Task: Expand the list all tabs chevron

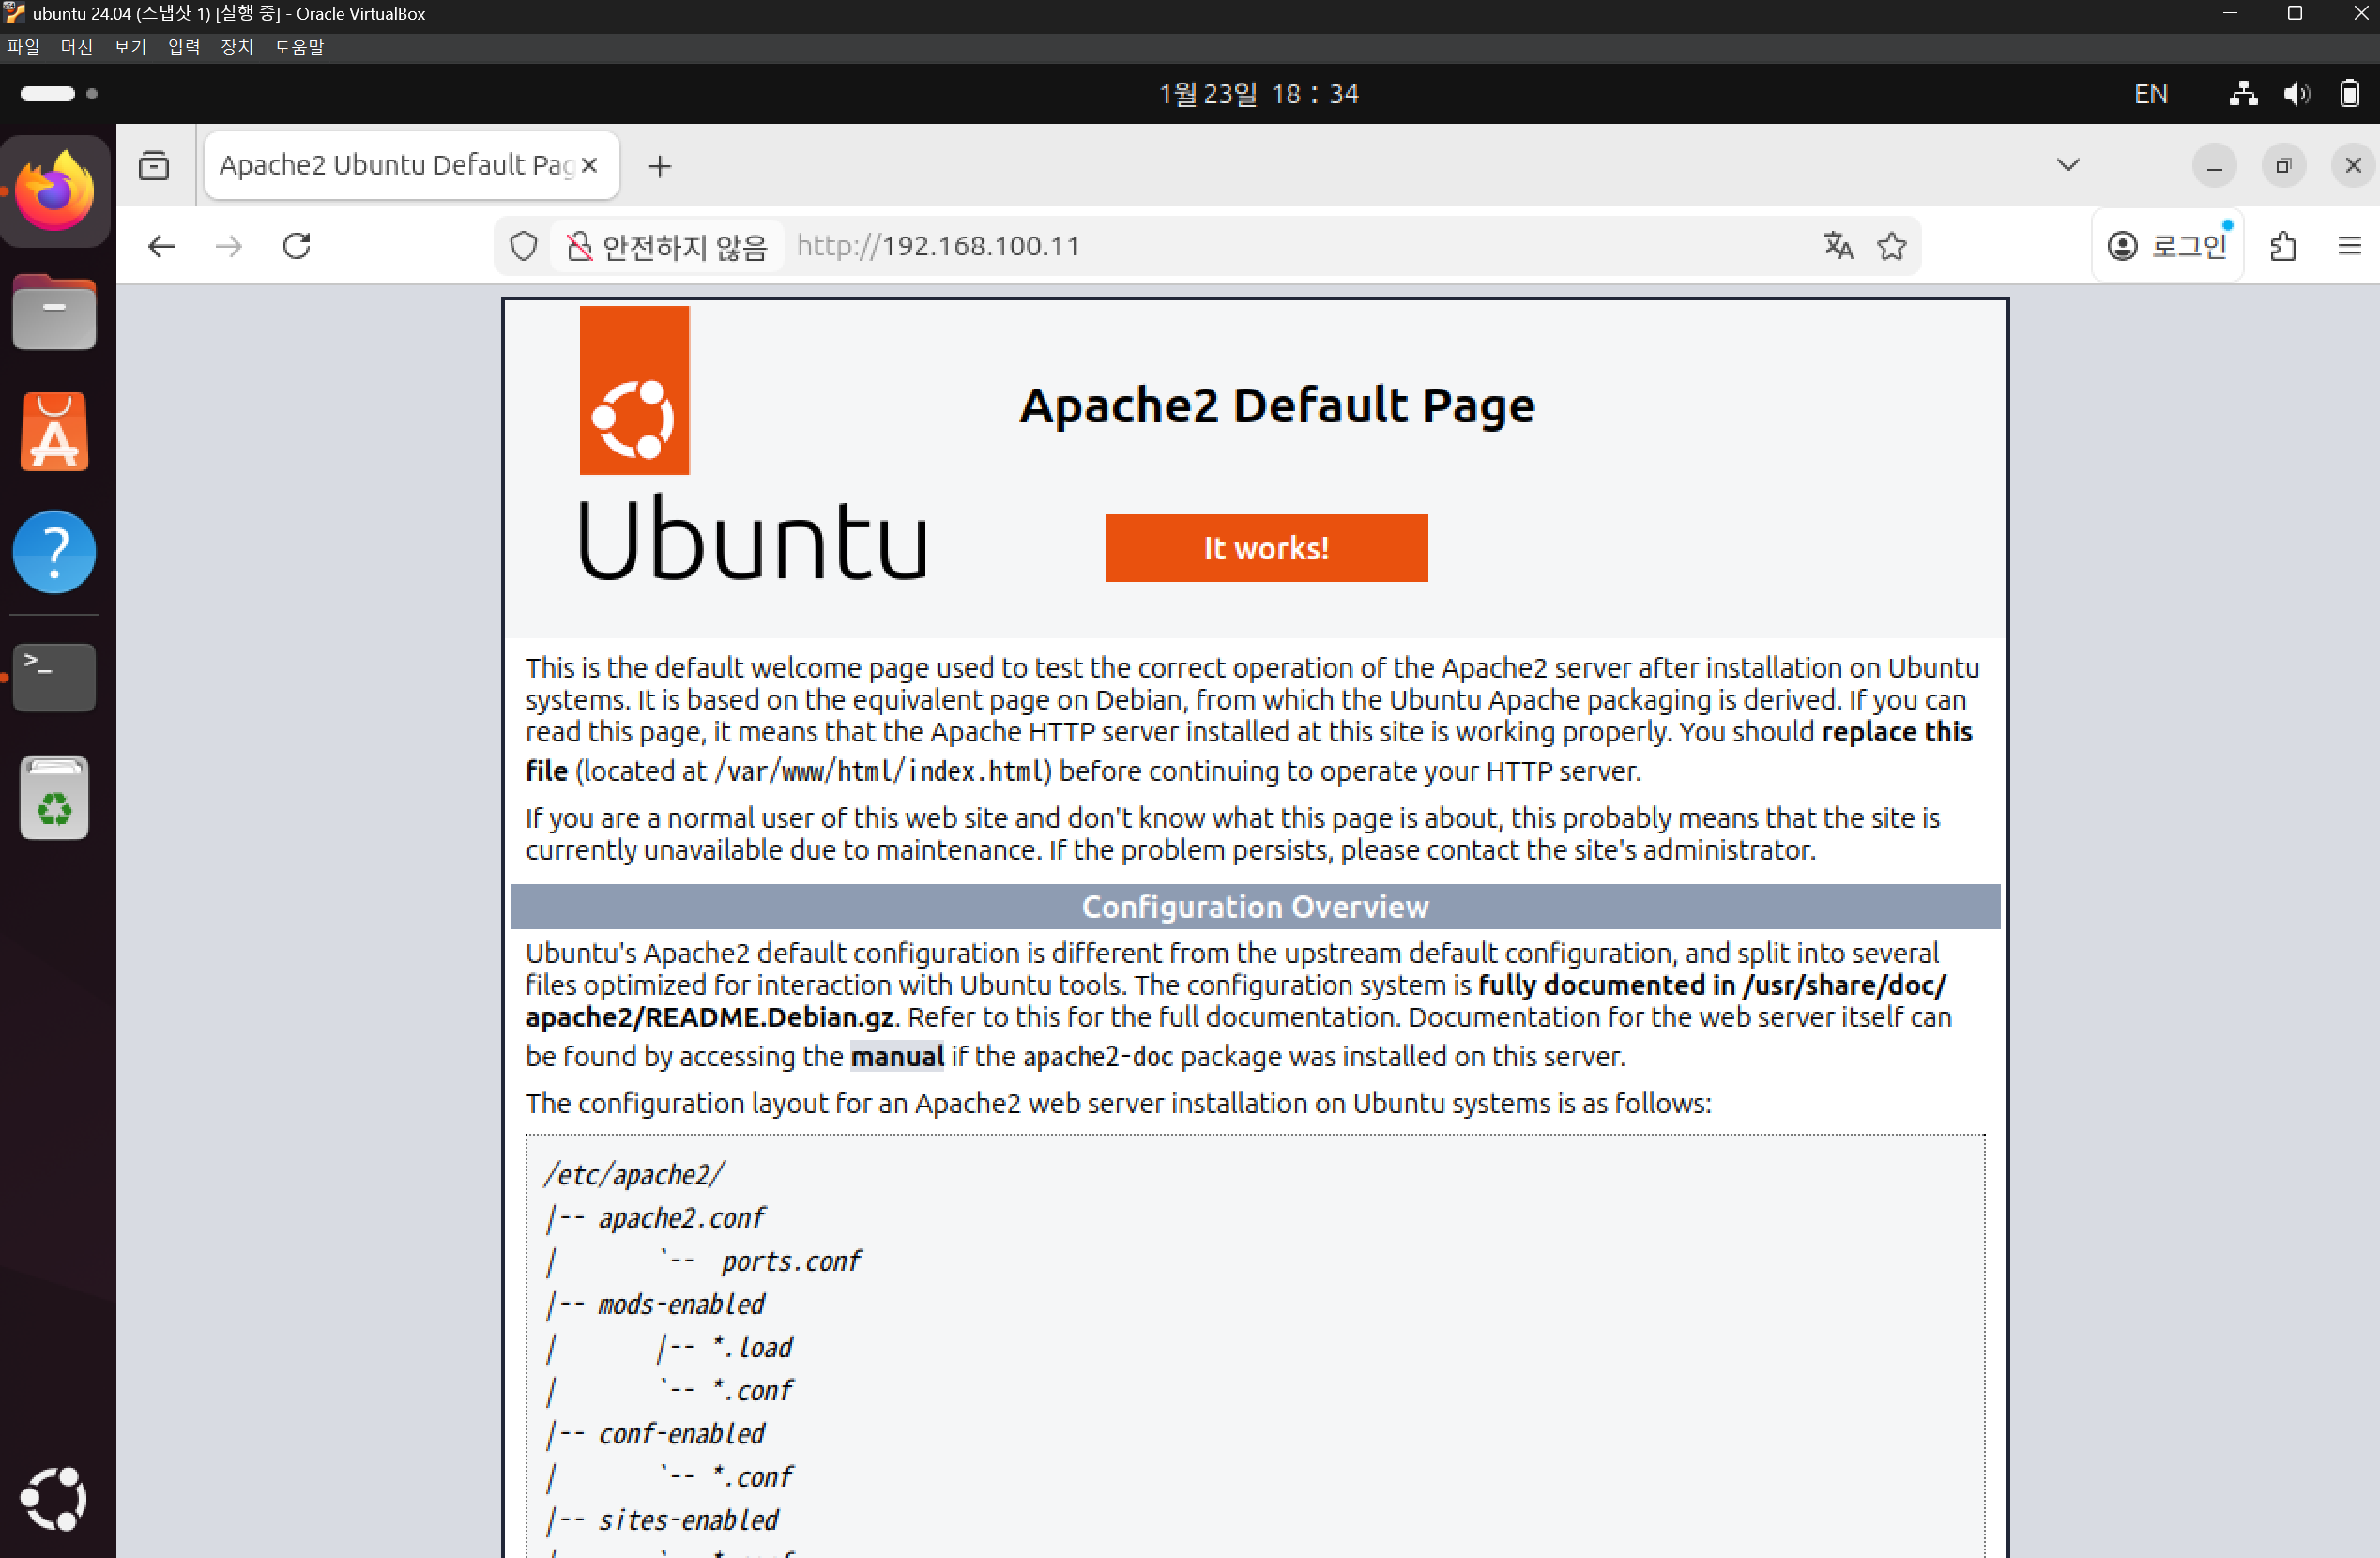Action: tap(2068, 165)
